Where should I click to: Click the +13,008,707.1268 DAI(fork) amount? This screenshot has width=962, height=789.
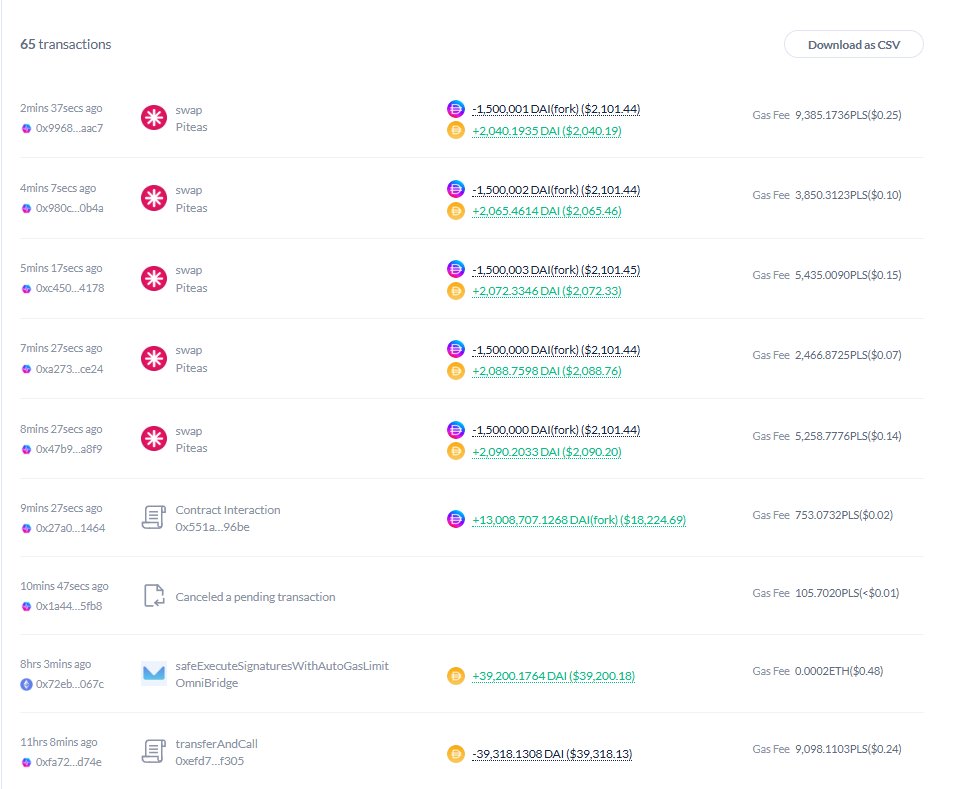(x=579, y=520)
